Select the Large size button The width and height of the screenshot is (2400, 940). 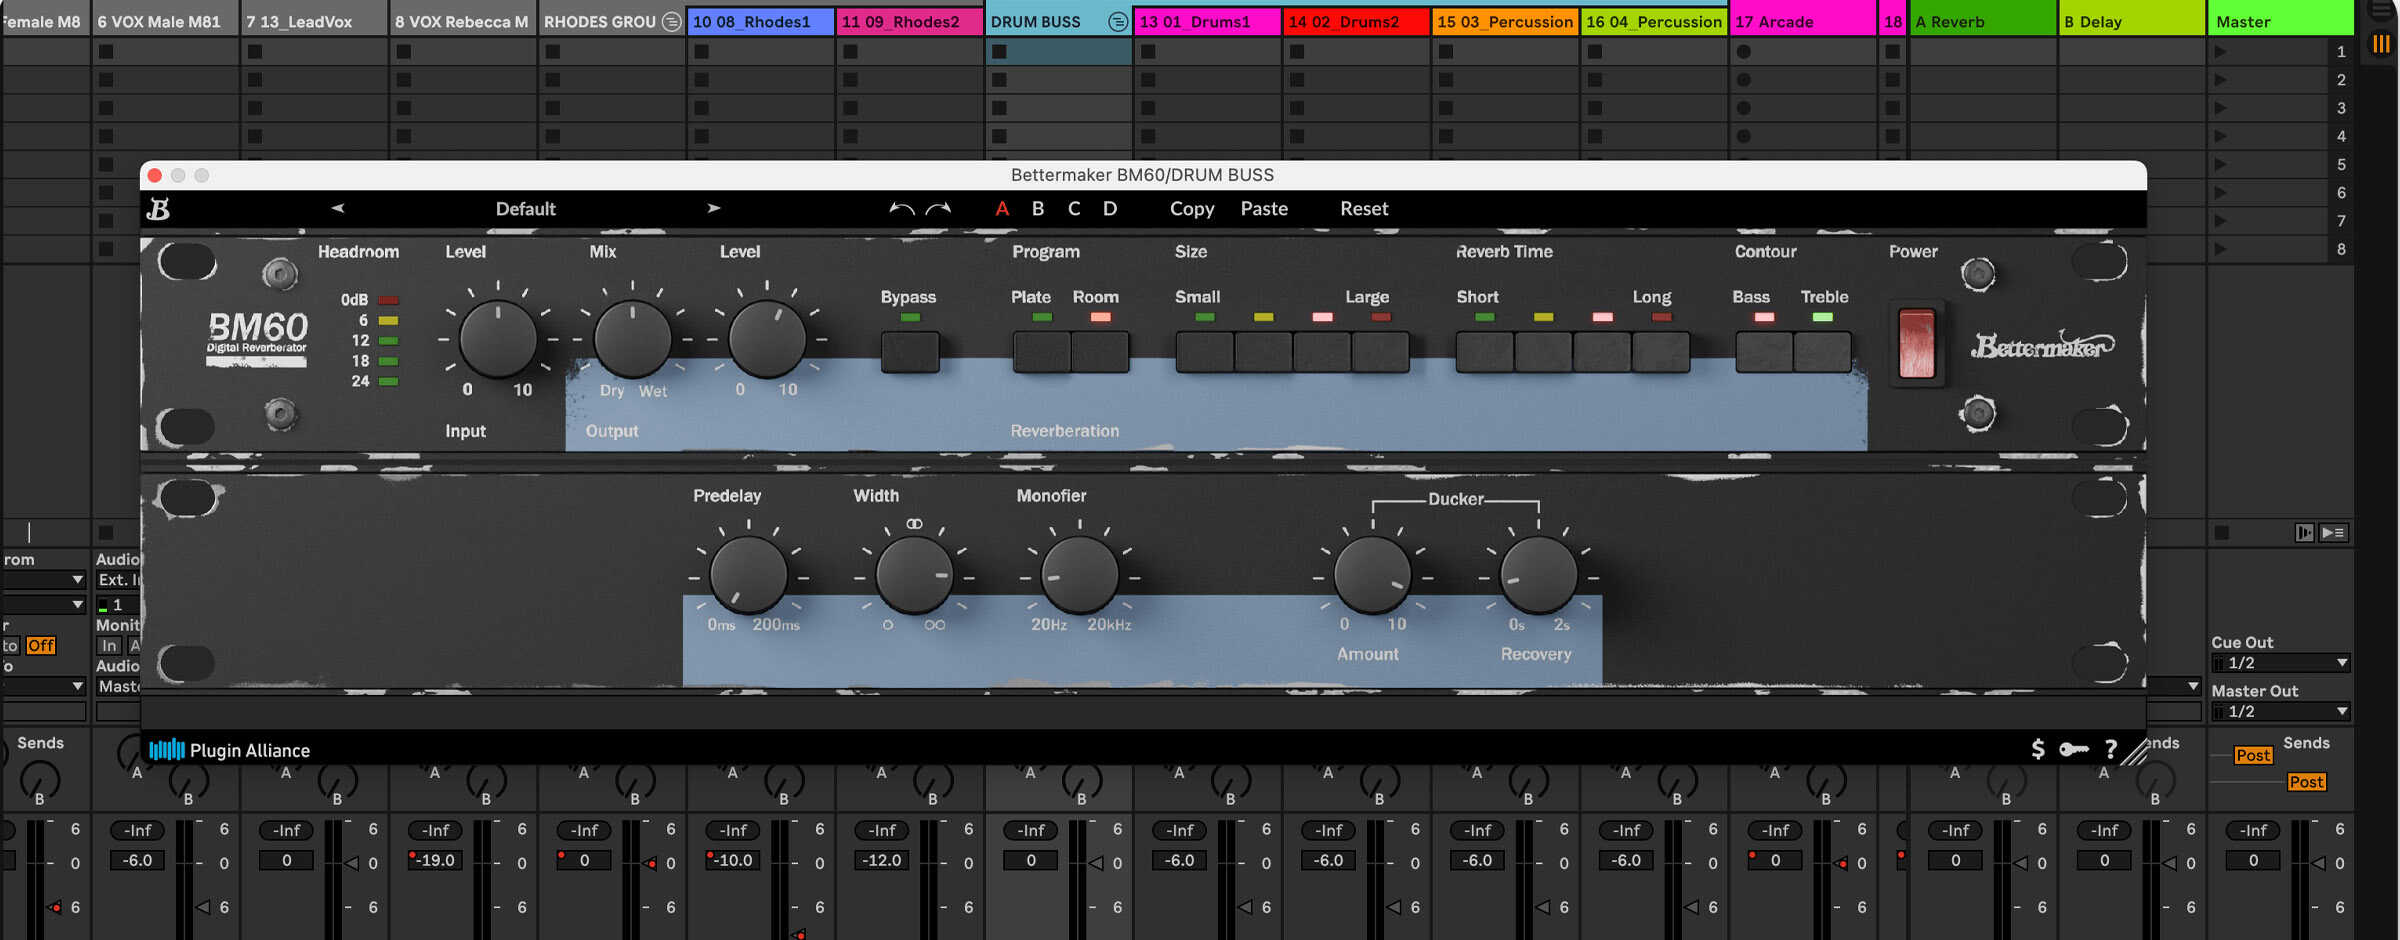click(x=1381, y=351)
